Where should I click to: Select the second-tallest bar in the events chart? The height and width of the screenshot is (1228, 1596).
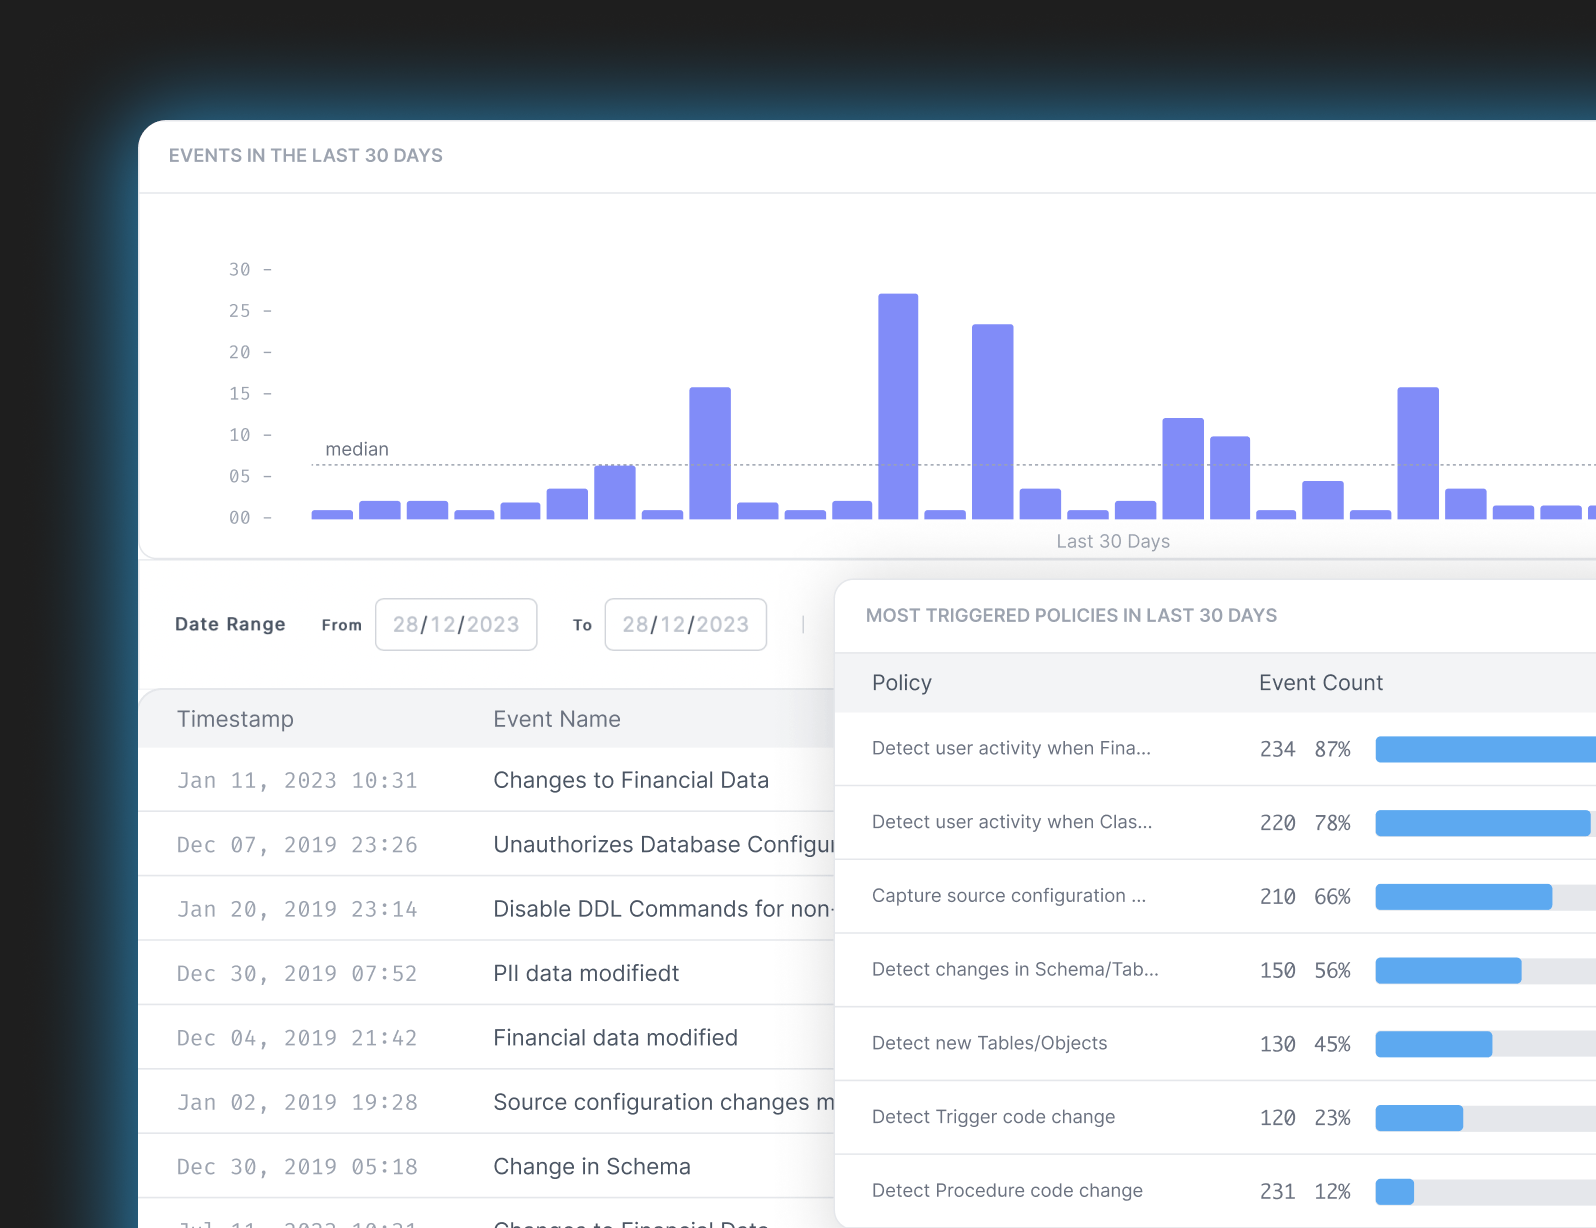click(x=992, y=421)
